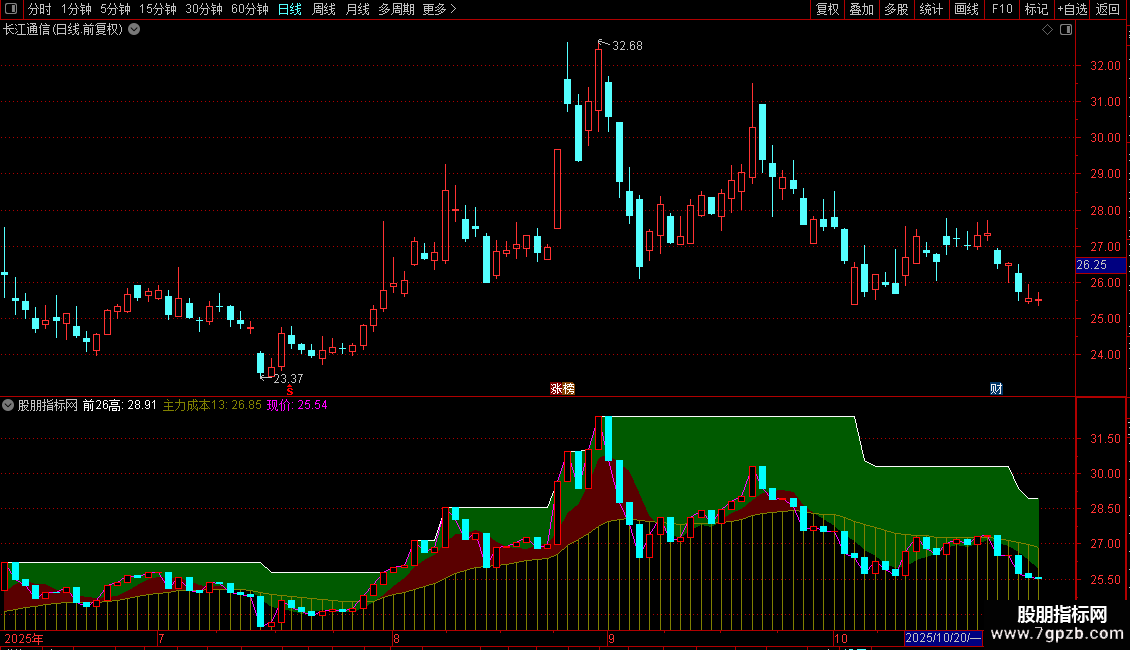The height and width of the screenshot is (650, 1130).
Task: Select the 60分钟 period tab
Action: click(x=250, y=9)
